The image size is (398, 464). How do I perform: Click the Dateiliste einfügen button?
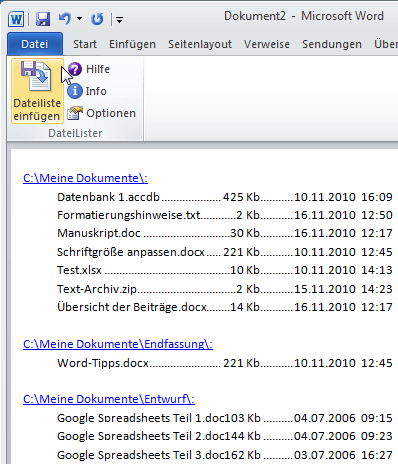tap(37, 91)
